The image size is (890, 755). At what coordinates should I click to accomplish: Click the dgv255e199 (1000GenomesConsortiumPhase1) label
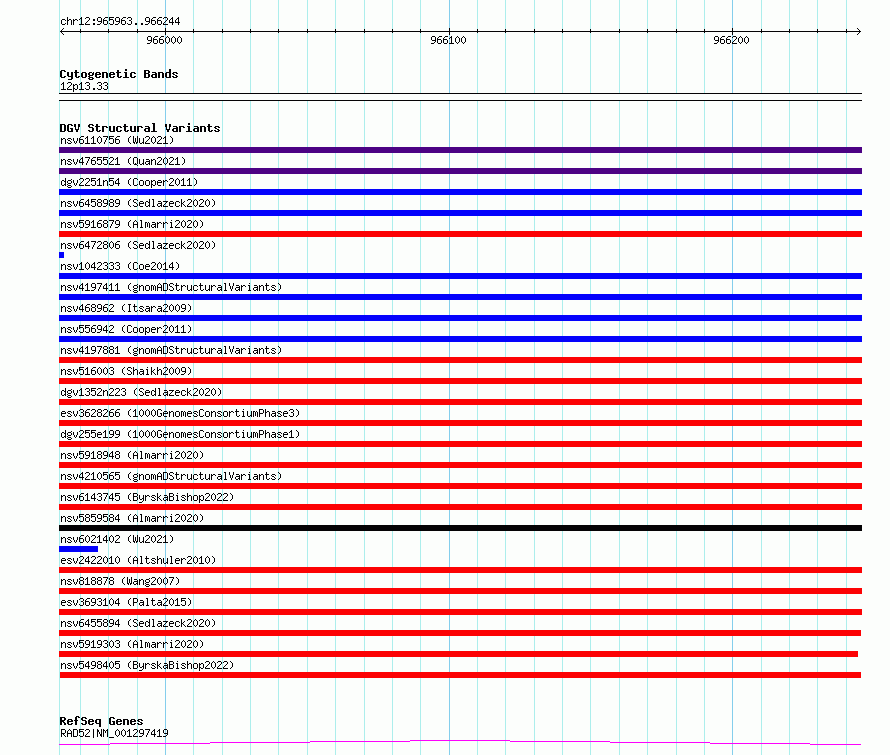tap(180, 434)
